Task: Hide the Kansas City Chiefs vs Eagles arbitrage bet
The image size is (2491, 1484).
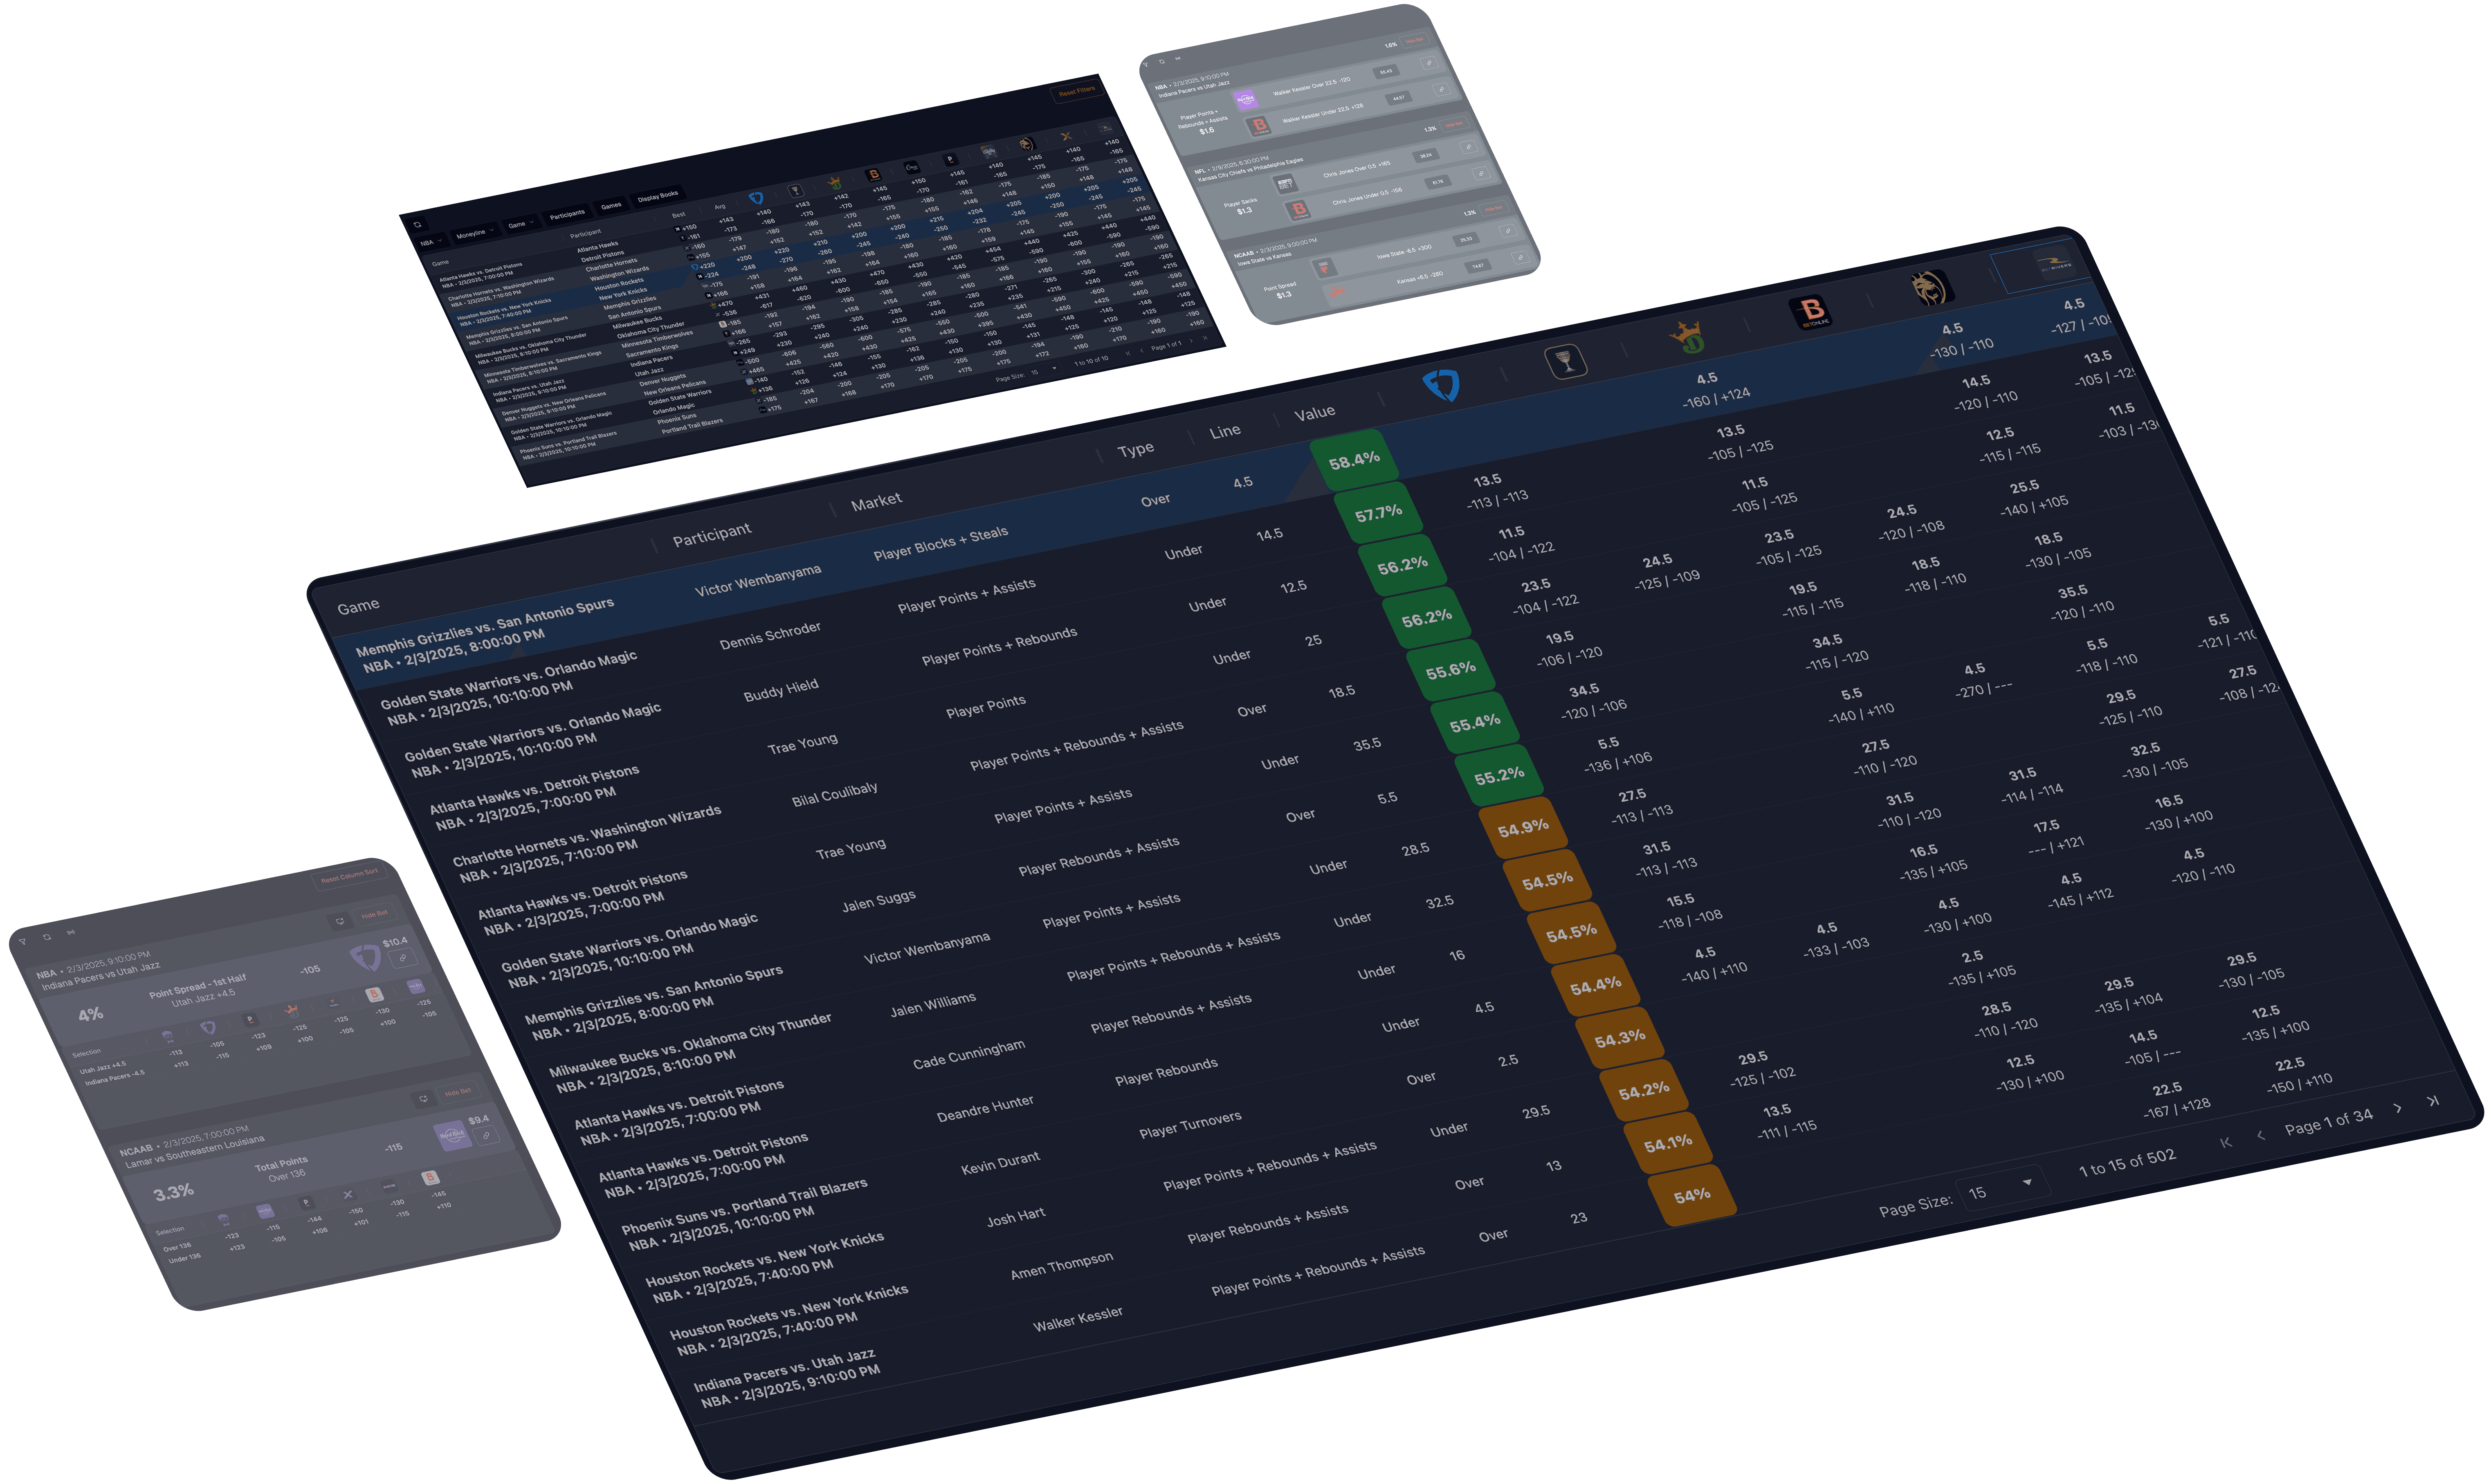Action: [1454, 124]
